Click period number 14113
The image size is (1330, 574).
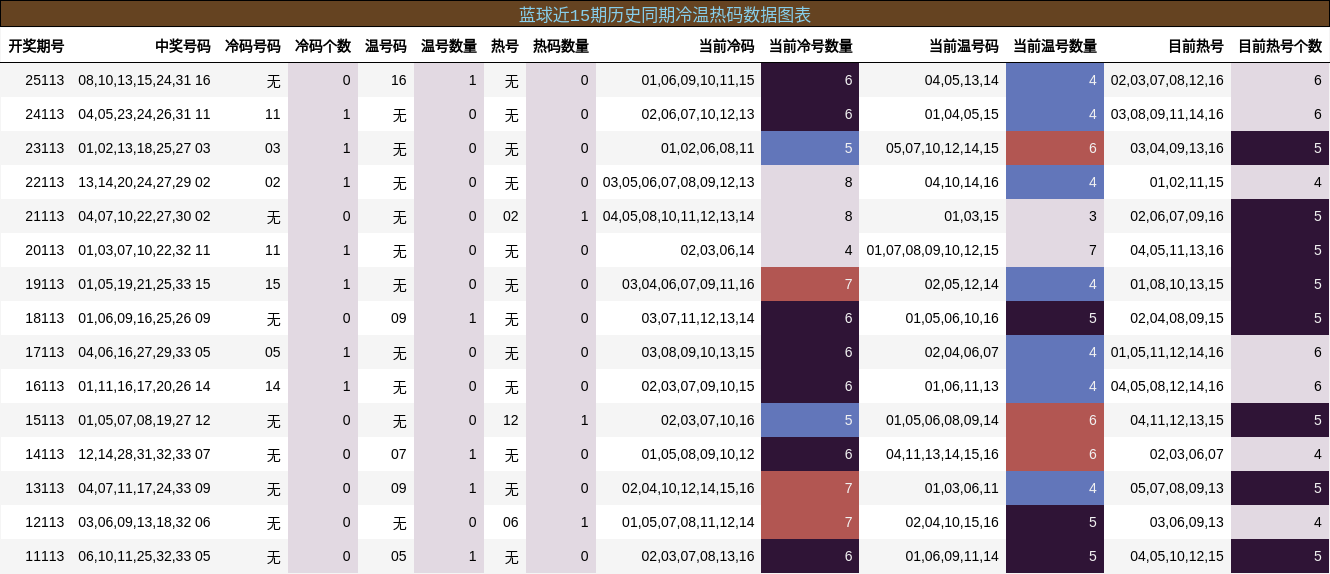(45, 454)
